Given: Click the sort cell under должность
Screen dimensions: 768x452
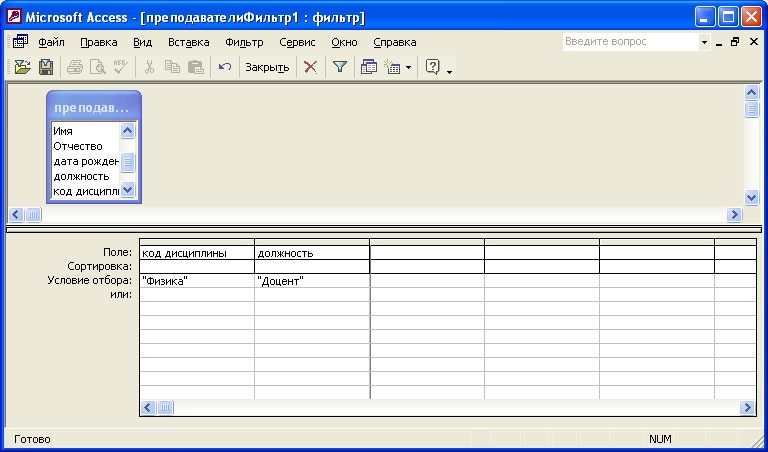Looking at the screenshot, I should pyautogui.click(x=312, y=267).
